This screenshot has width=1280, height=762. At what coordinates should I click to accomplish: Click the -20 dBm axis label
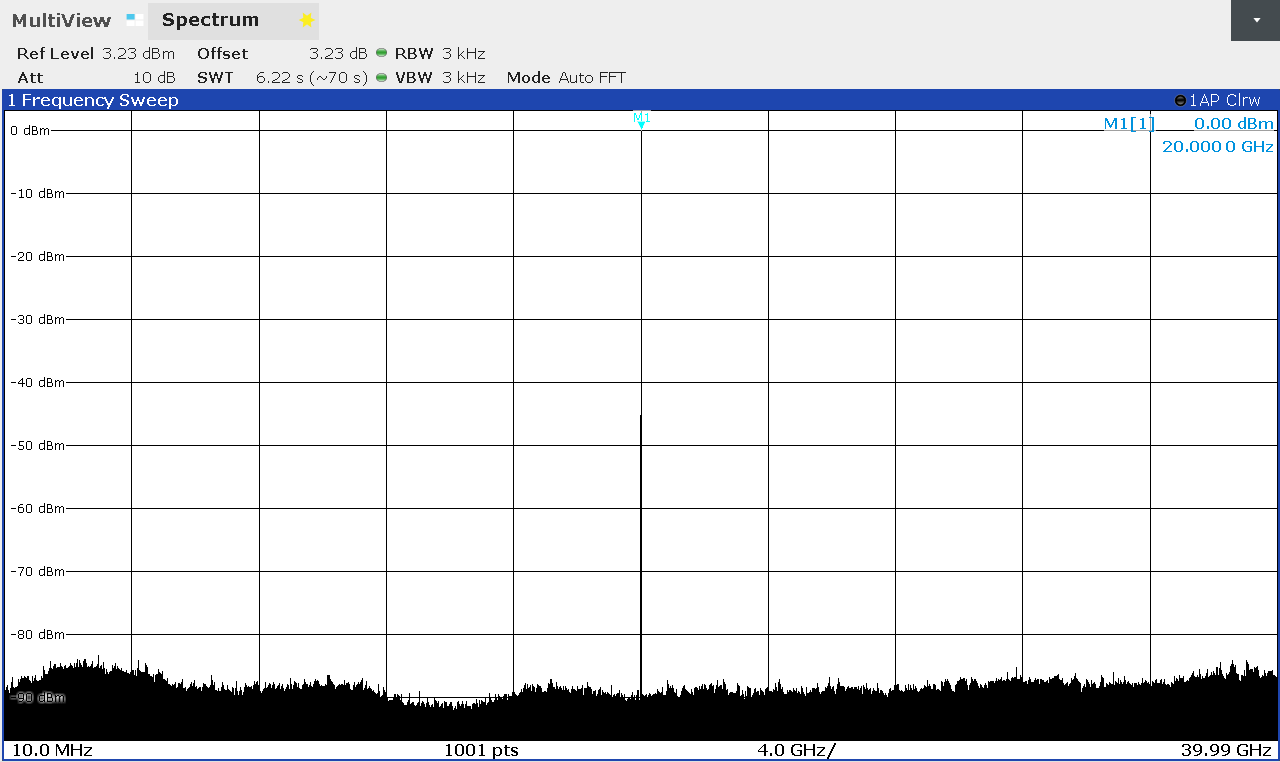pyautogui.click(x=37, y=256)
